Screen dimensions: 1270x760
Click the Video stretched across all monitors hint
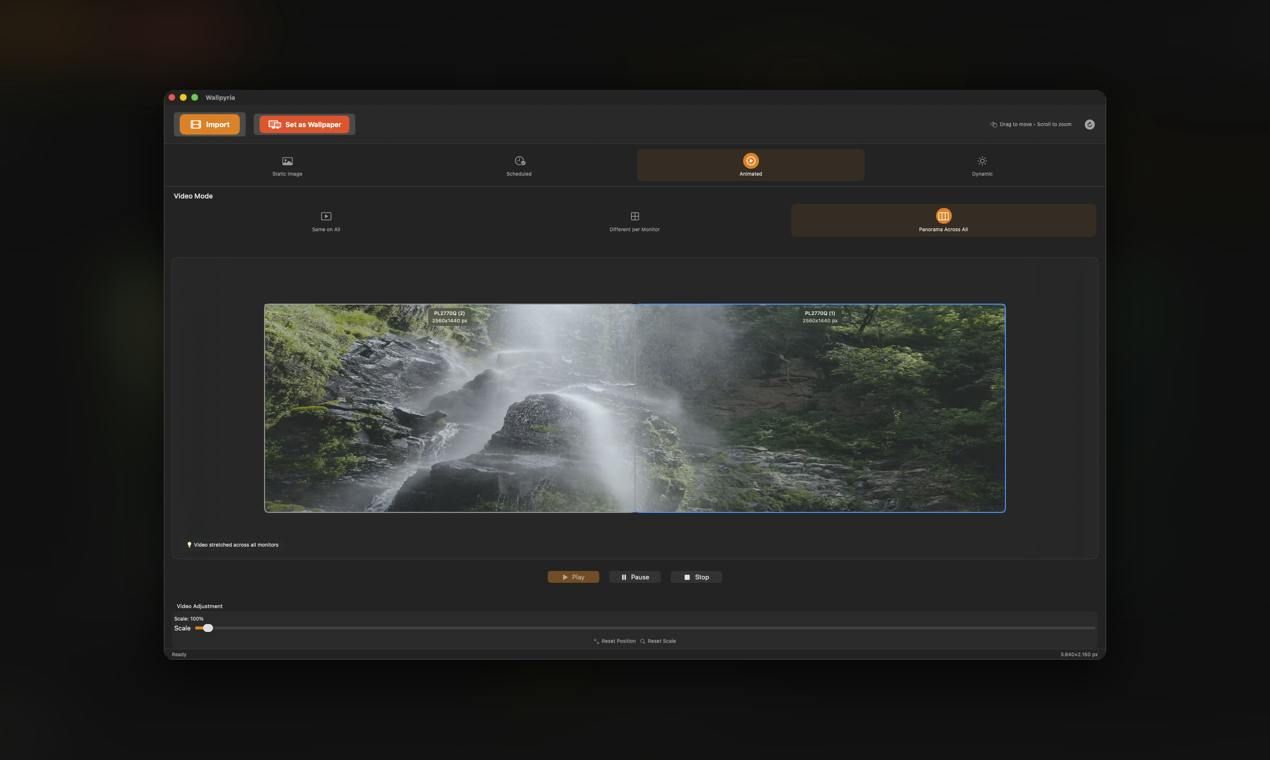point(233,545)
